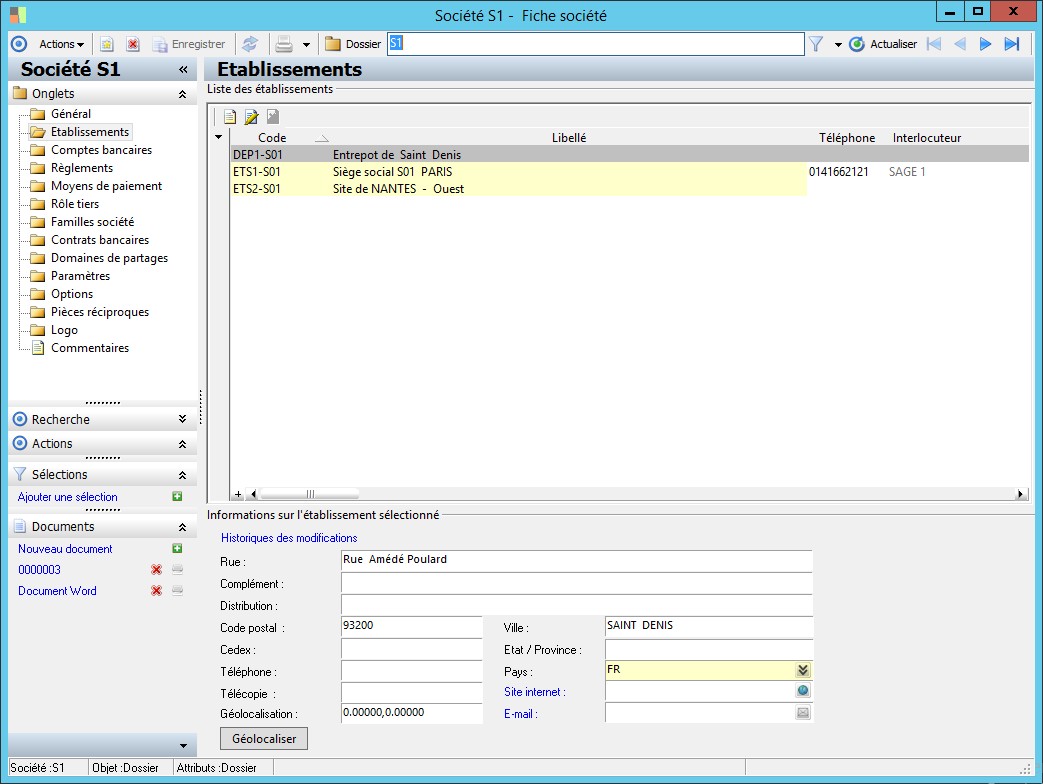Go to the last record
This screenshot has height=784, width=1043.
click(x=1011, y=44)
